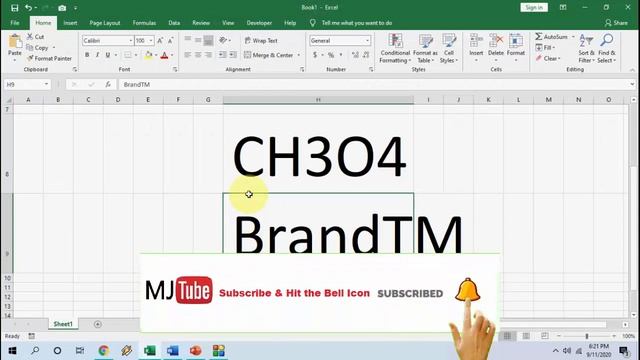Click the camera icon in quick access toolbar
Viewport: 640px width, 360px height.
[62, 8]
